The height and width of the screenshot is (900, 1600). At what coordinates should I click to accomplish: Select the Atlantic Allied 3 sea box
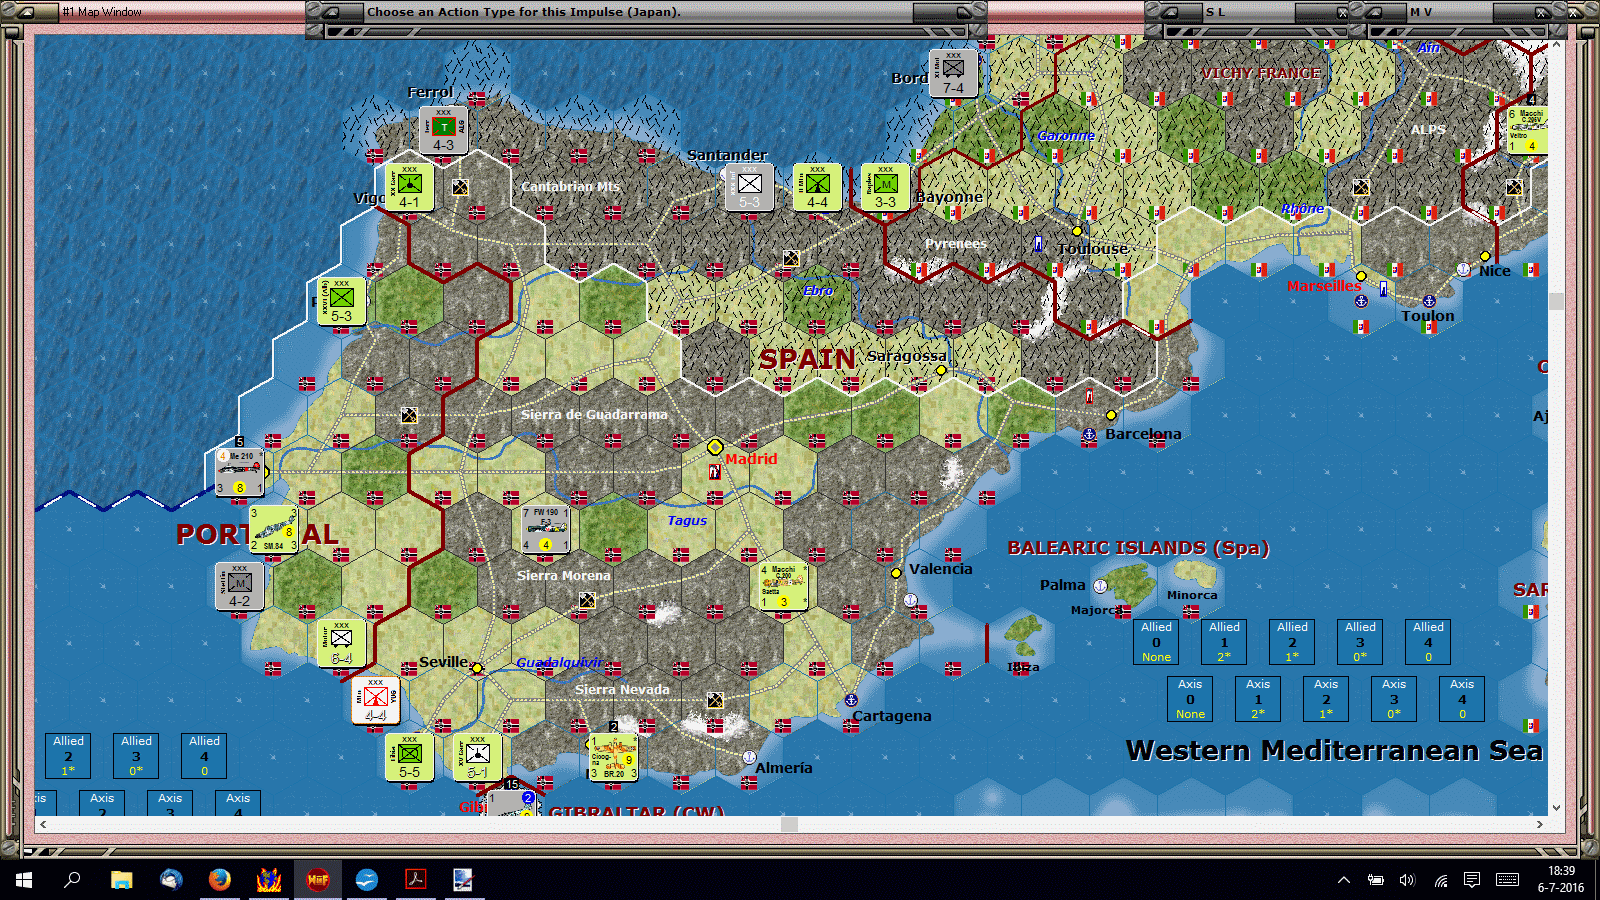point(136,756)
